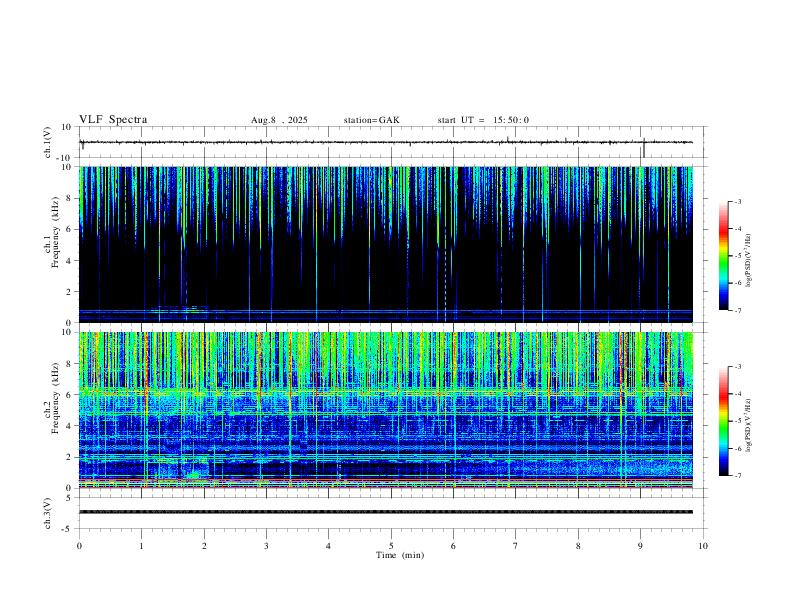Click the 'Time (min)' axis label

click(400, 555)
